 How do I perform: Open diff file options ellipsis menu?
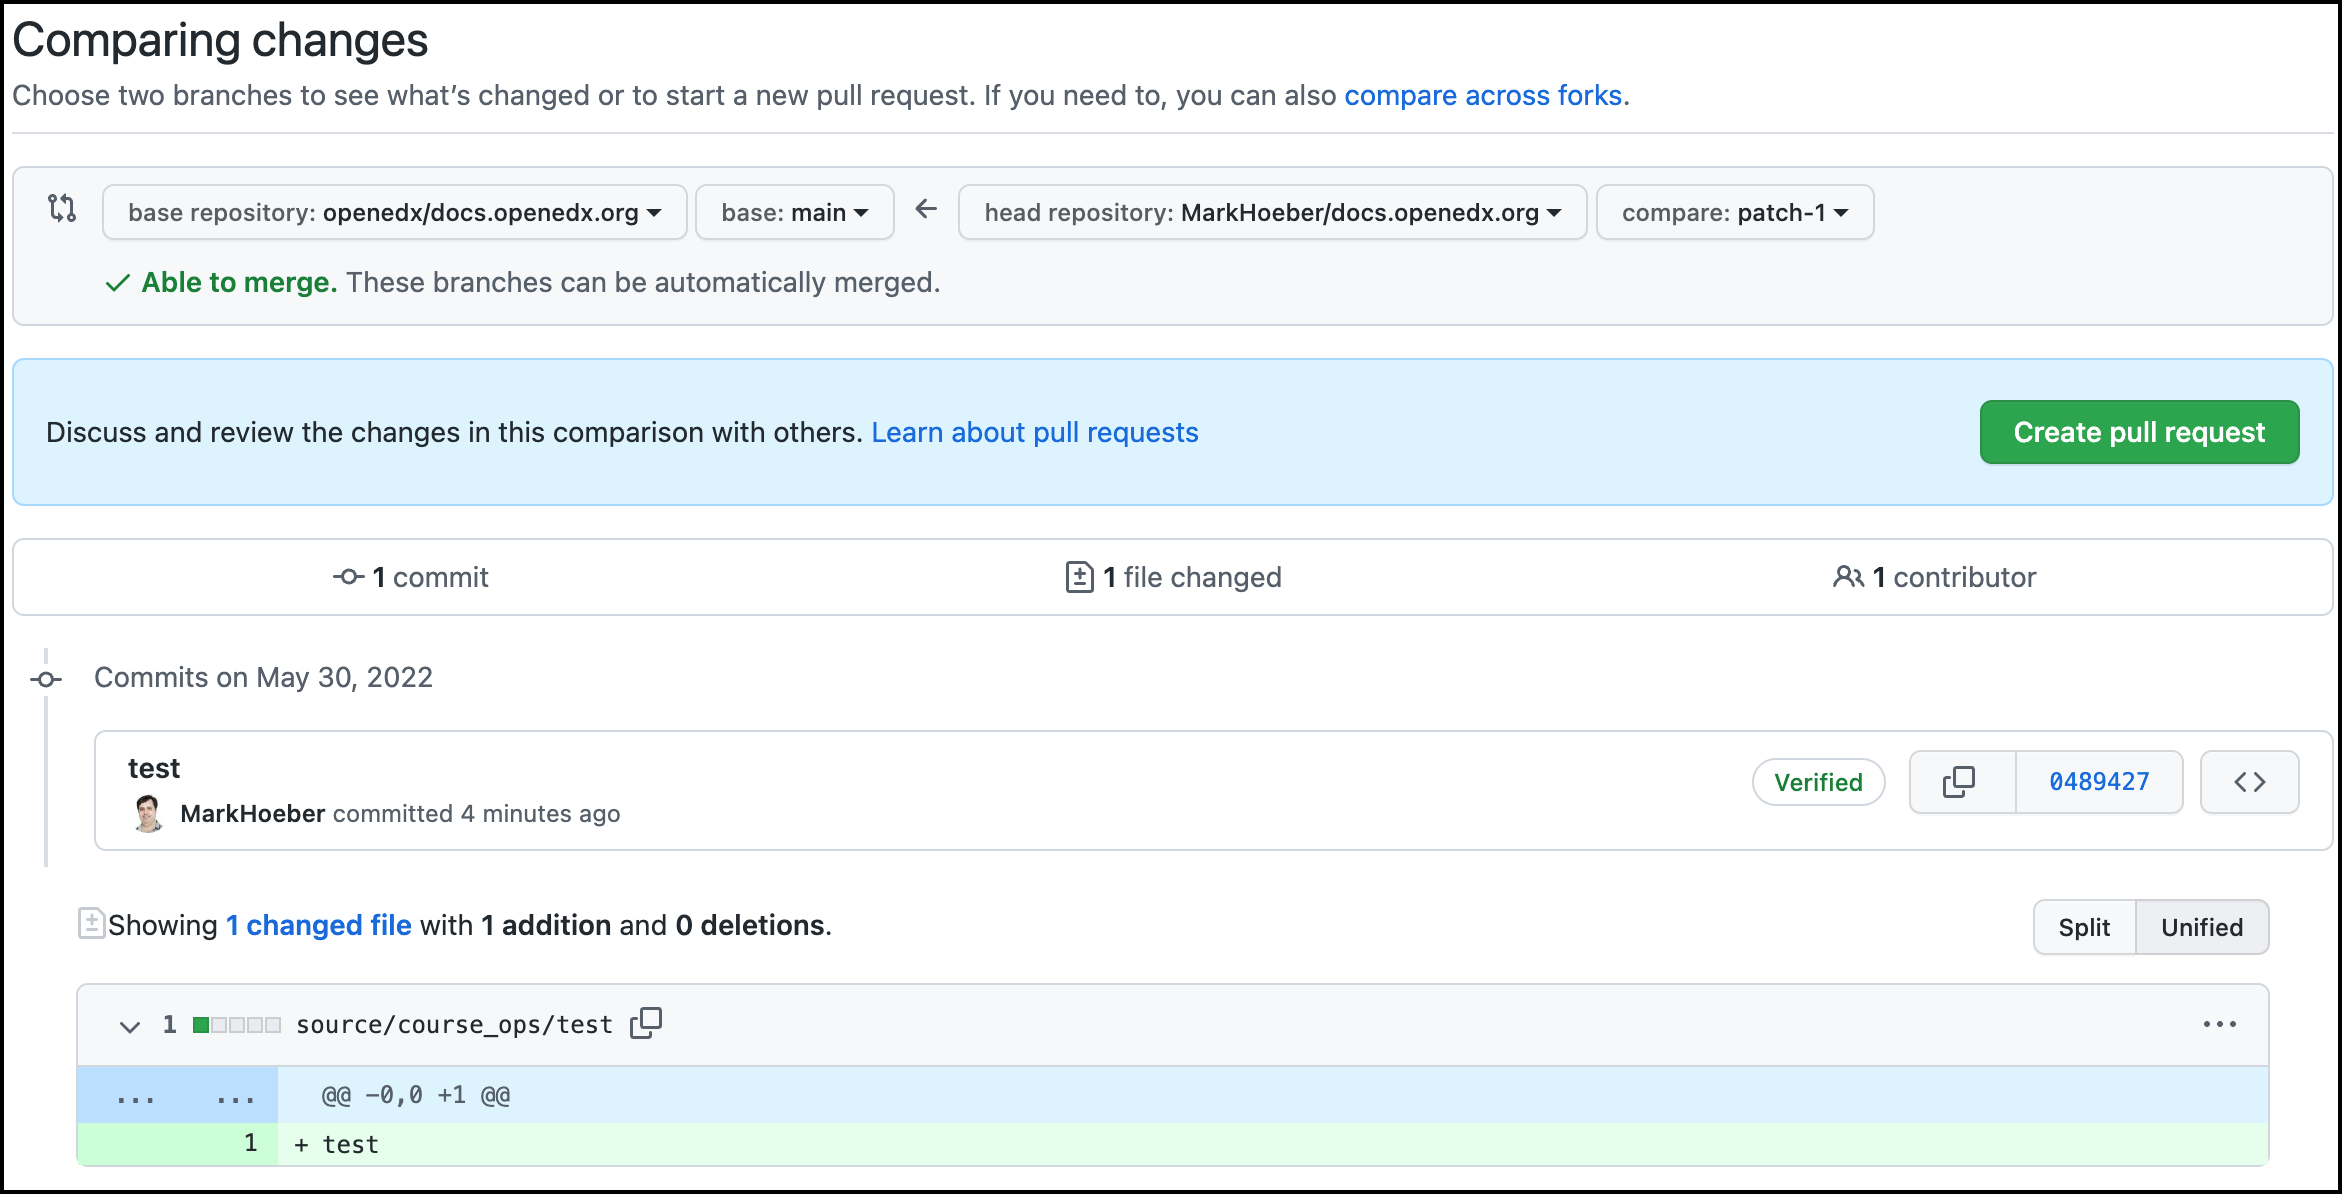2219,1024
